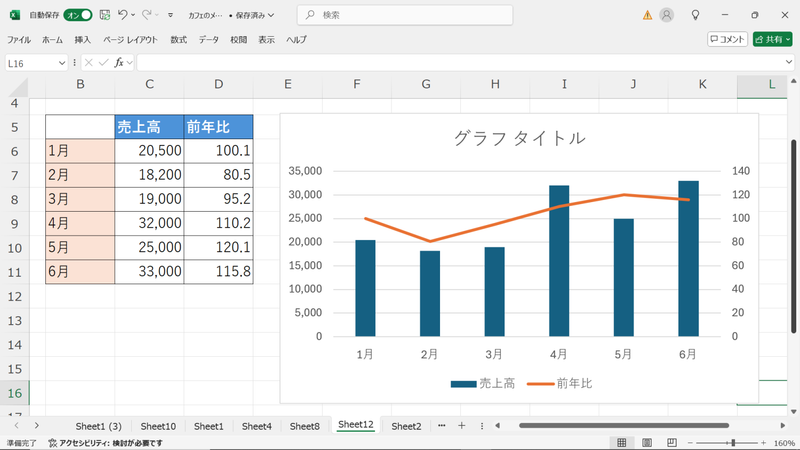This screenshot has height=450, width=800.
Task: Select the 数式 ribbon tab
Action: point(179,39)
